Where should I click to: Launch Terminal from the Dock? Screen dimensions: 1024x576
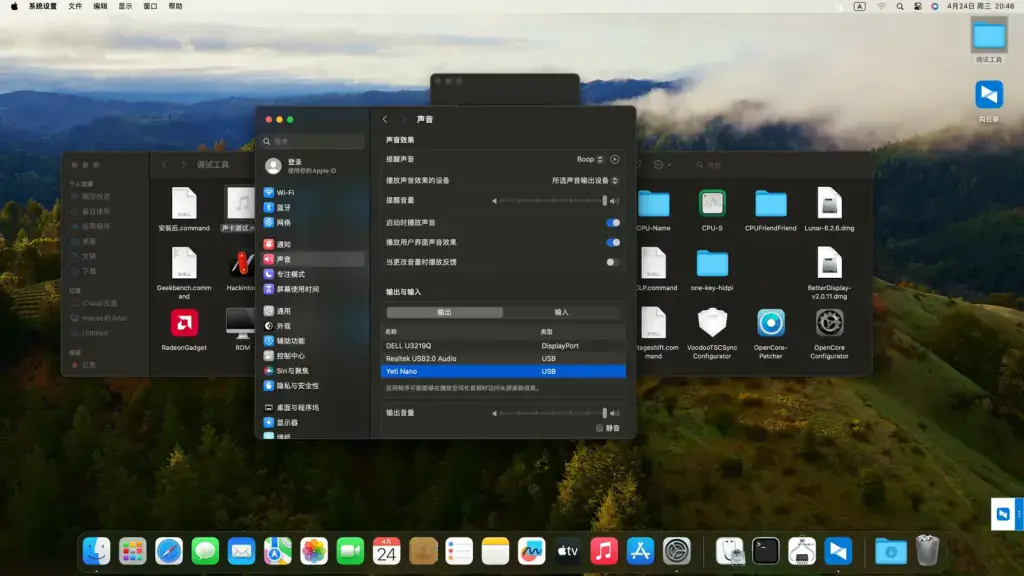(765, 551)
